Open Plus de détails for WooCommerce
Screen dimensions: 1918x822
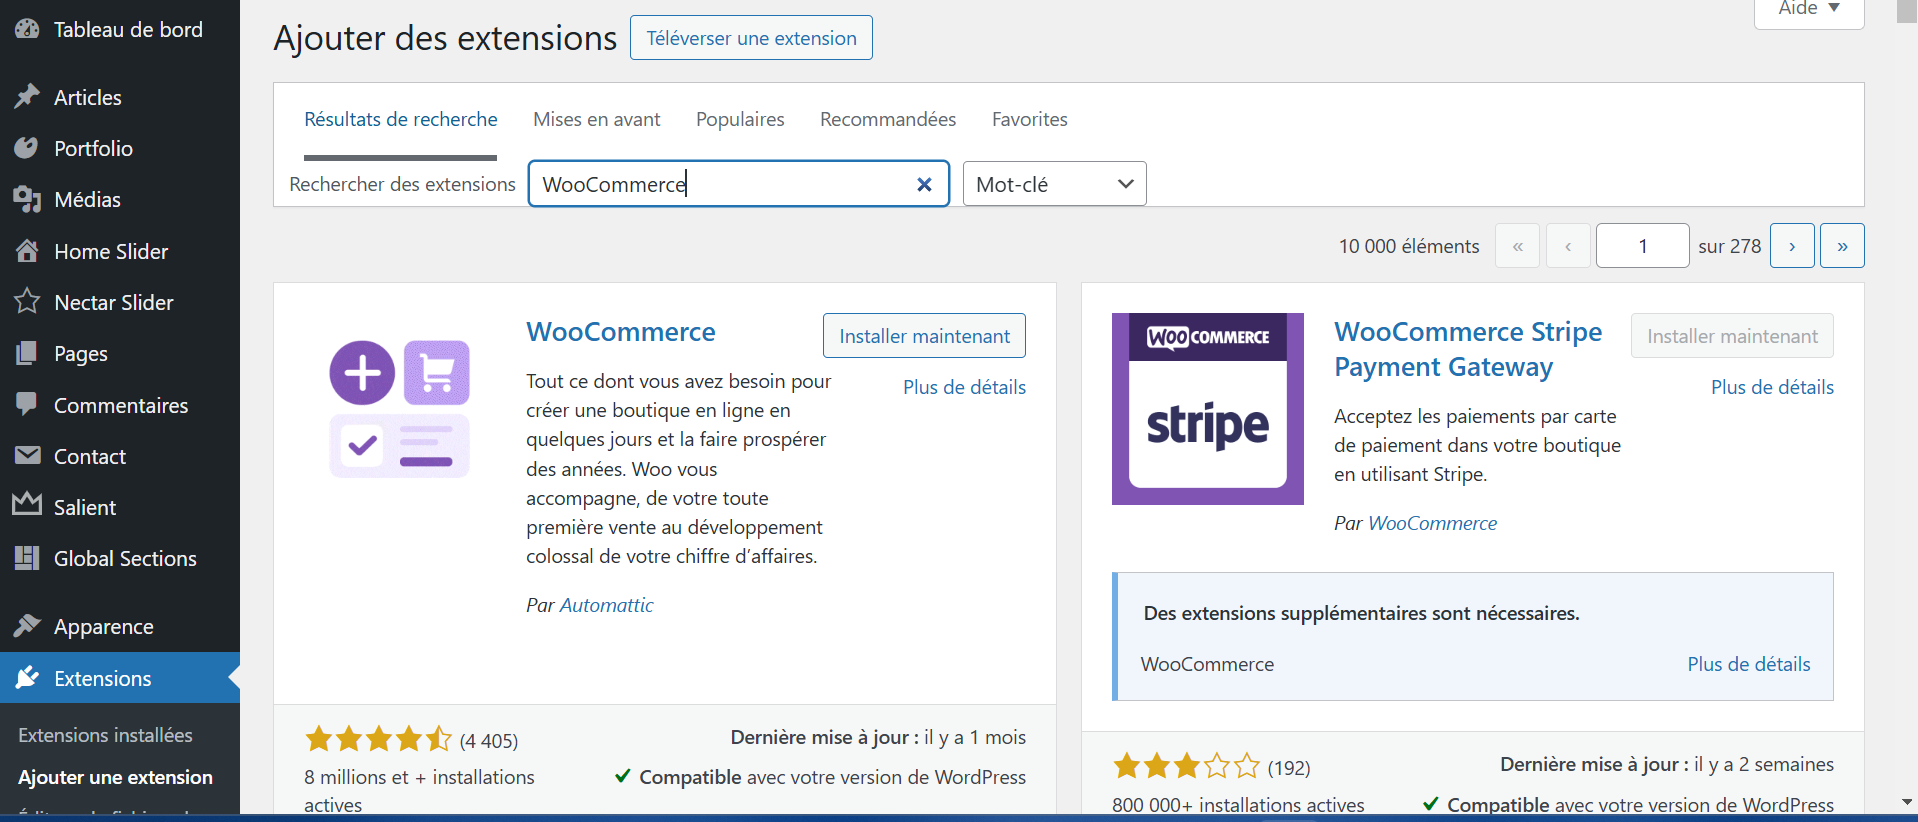pos(964,387)
